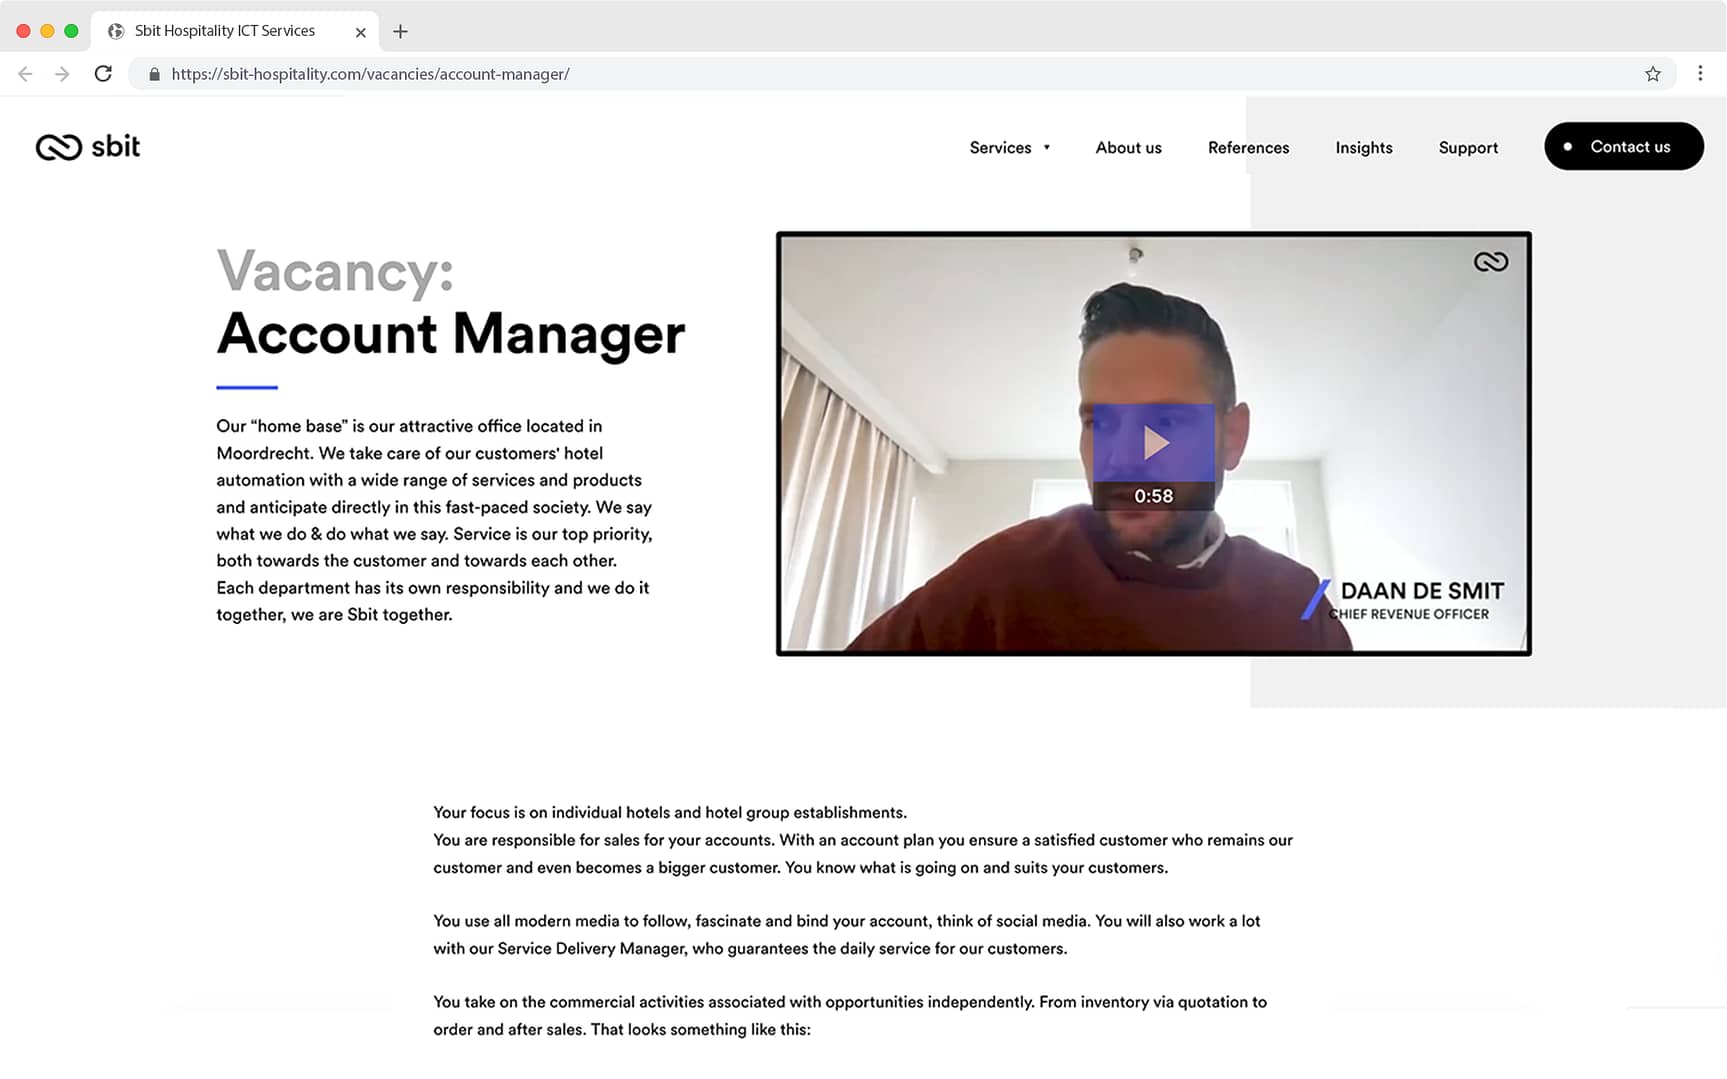Reload the page with refresh icon
Image resolution: width=1727 pixels, height=1079 pixels.
tap(103, 74)
